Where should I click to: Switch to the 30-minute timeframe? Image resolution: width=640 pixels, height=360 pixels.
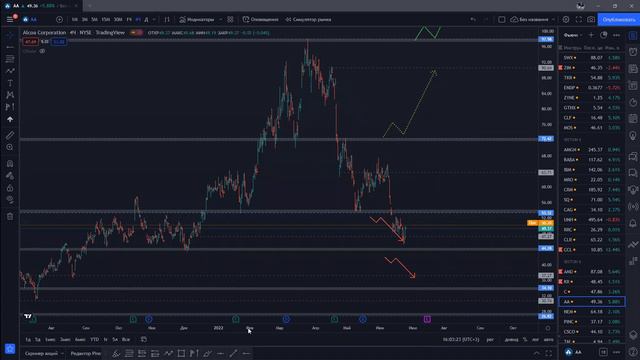118,19
